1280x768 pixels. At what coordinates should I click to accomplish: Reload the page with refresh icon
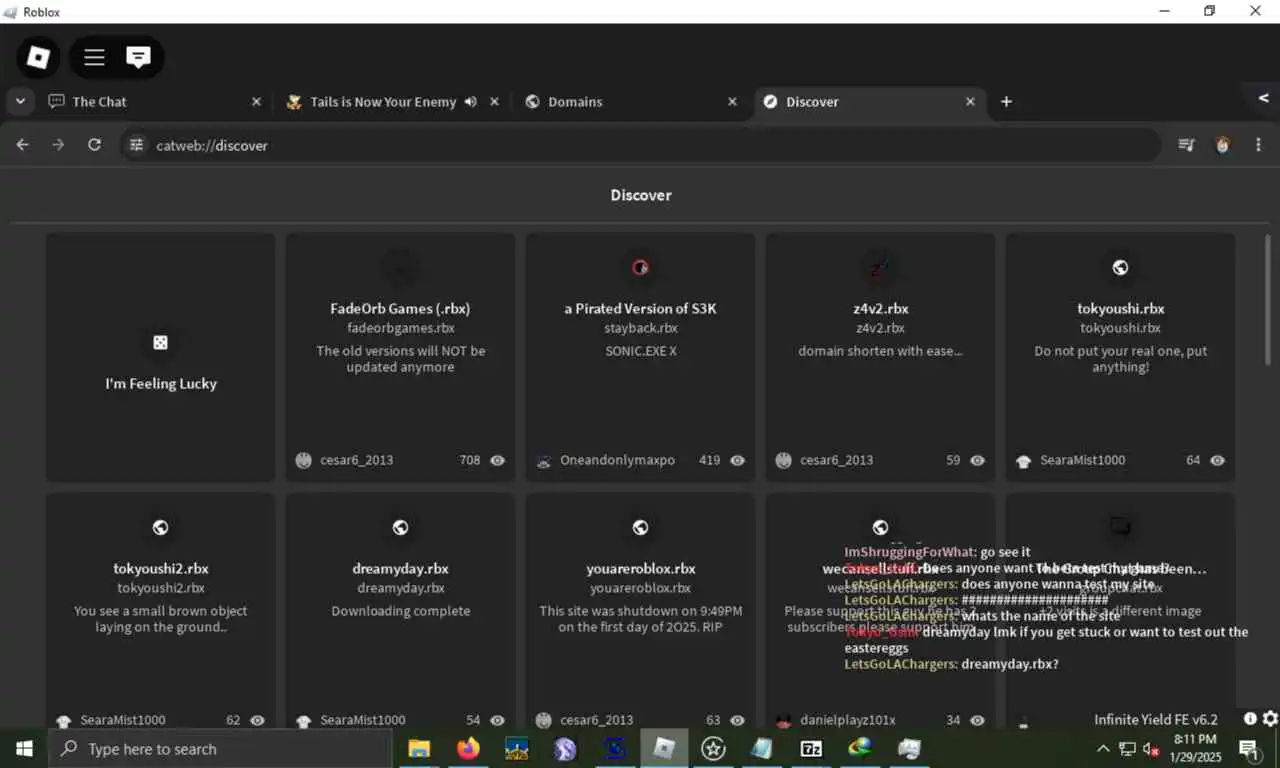point(94,145)
